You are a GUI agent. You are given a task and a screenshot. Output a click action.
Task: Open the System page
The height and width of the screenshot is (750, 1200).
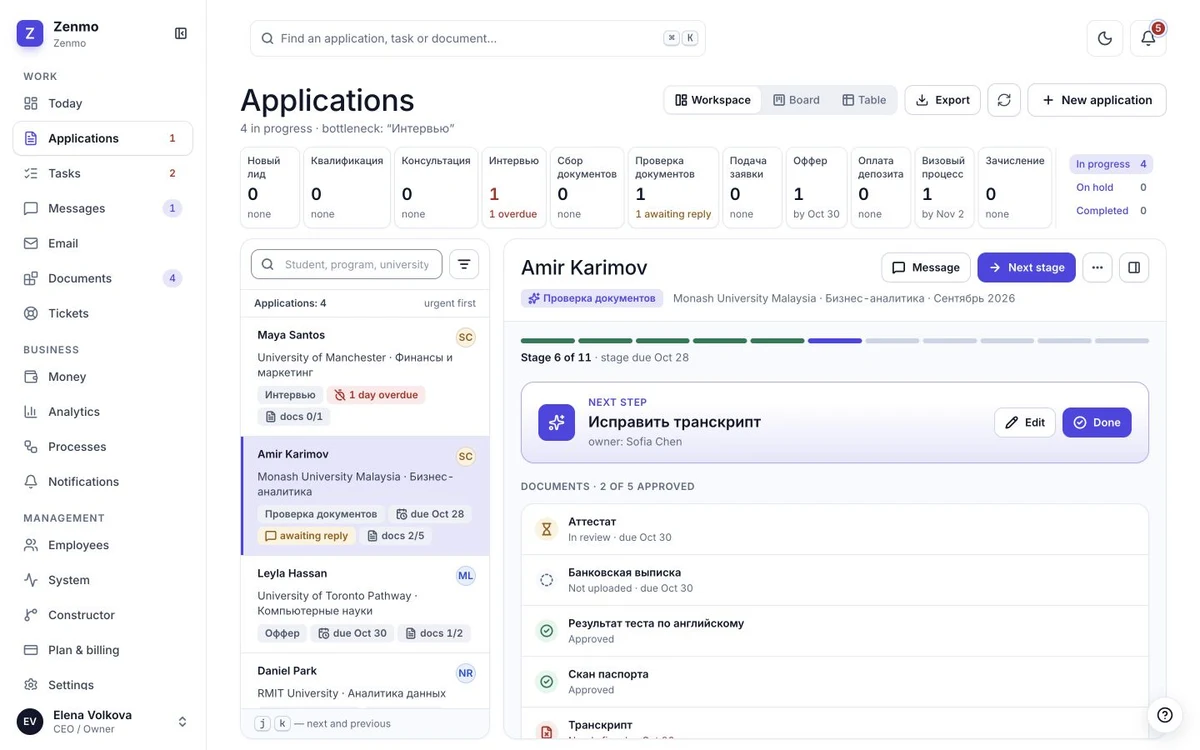pos(103,580)
